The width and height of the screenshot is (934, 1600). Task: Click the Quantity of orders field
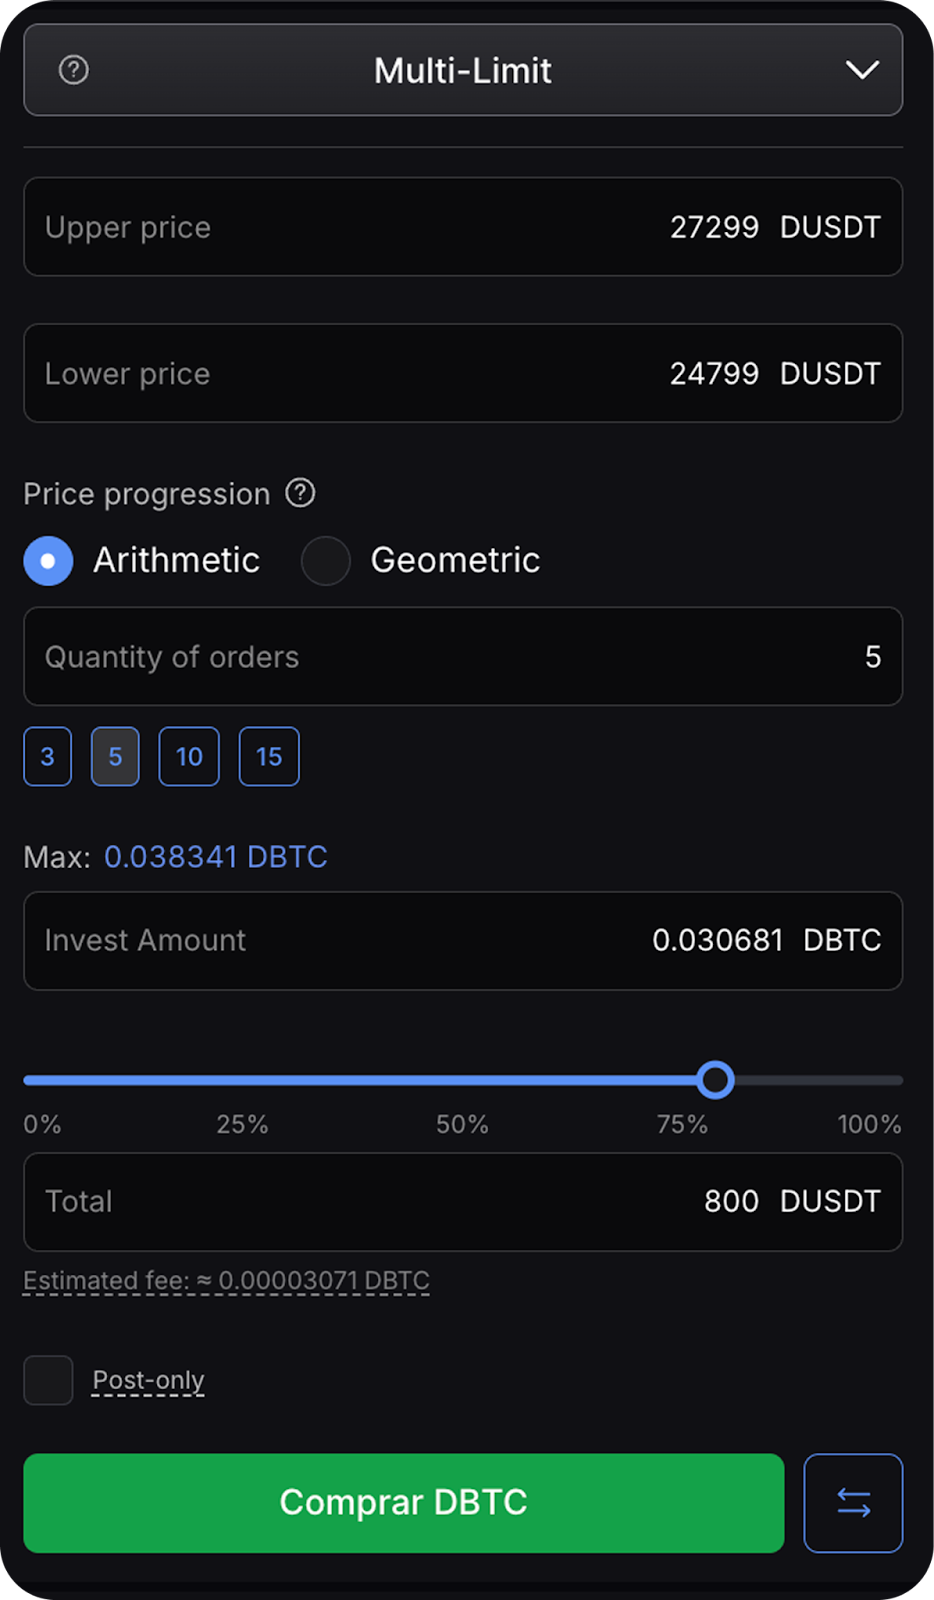point(463,656)
